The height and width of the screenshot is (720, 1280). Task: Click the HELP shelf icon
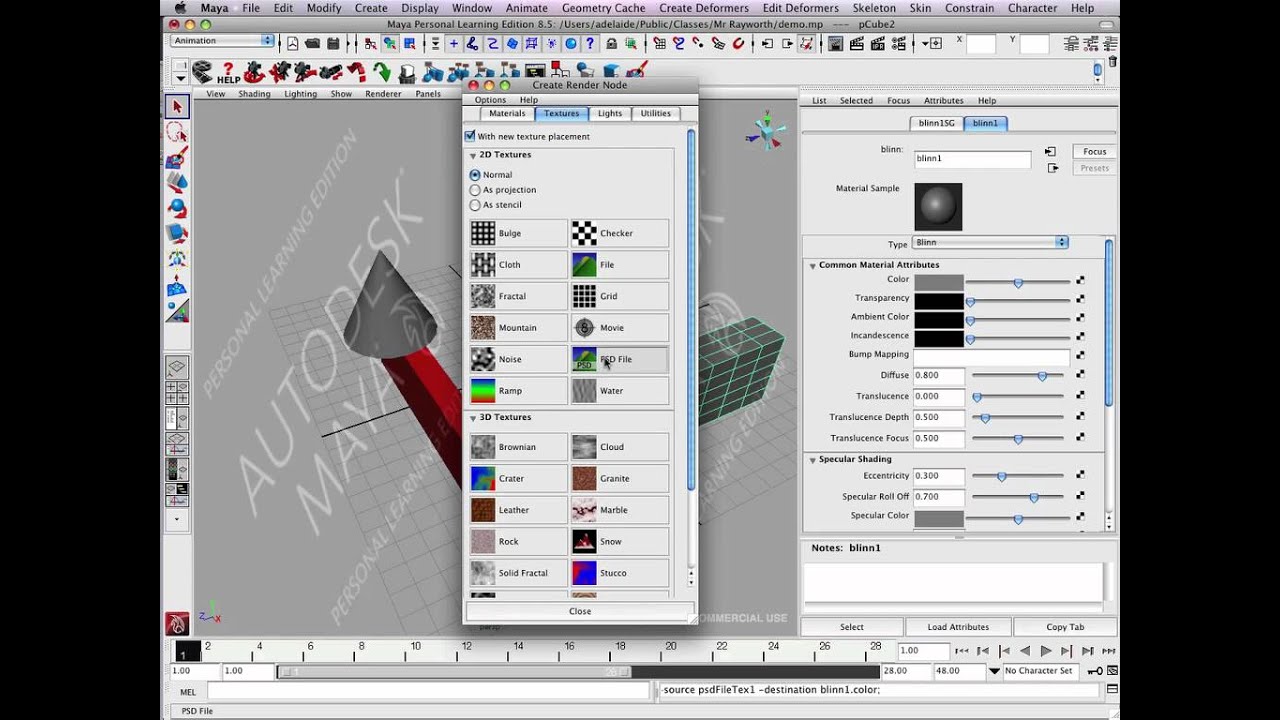point(228,73)
